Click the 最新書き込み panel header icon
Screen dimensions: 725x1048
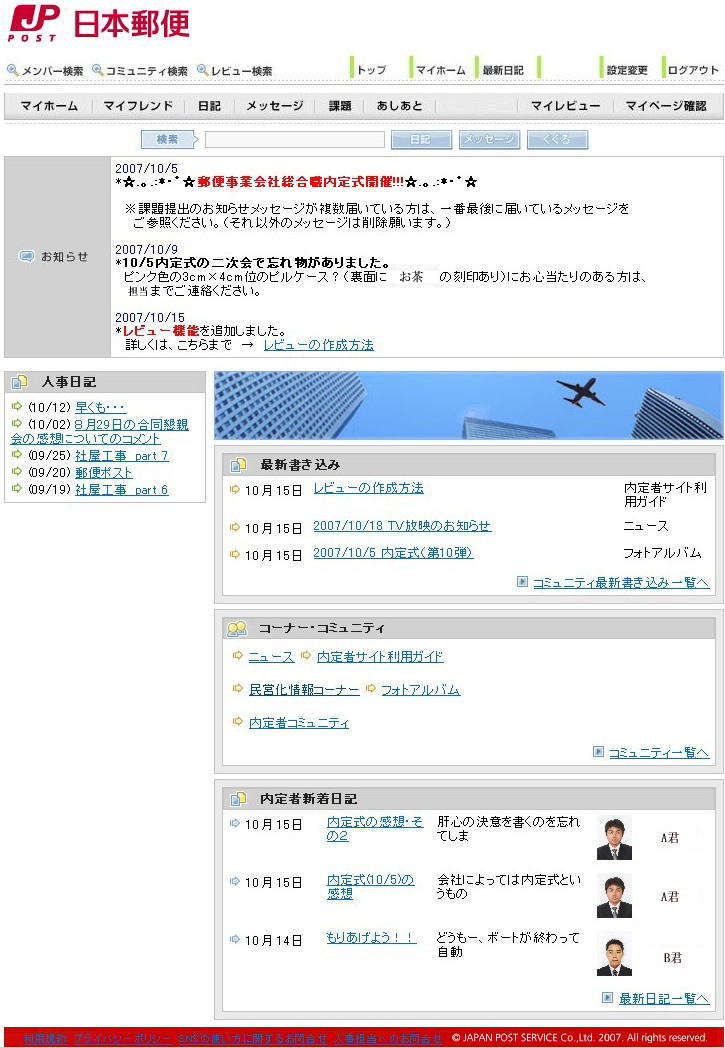[238, 465]
